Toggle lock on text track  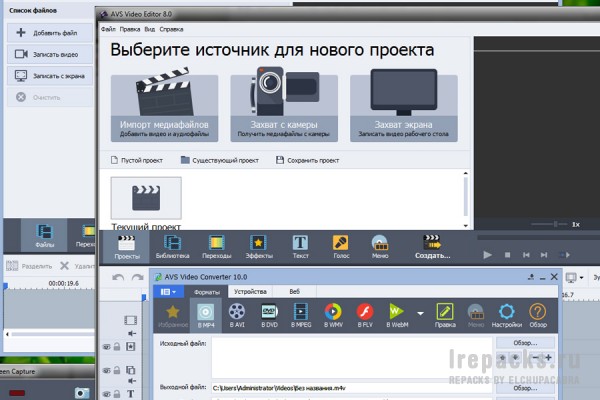coord(117,393)
